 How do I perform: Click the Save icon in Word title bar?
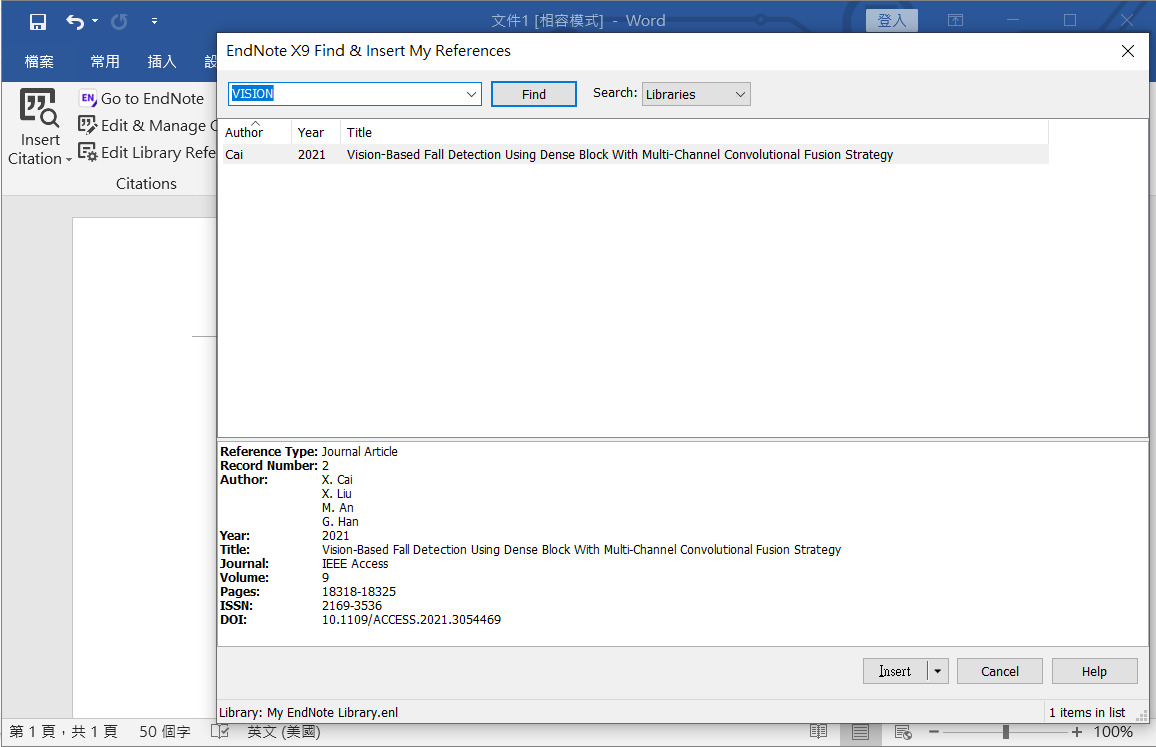[x=38, y=21]
